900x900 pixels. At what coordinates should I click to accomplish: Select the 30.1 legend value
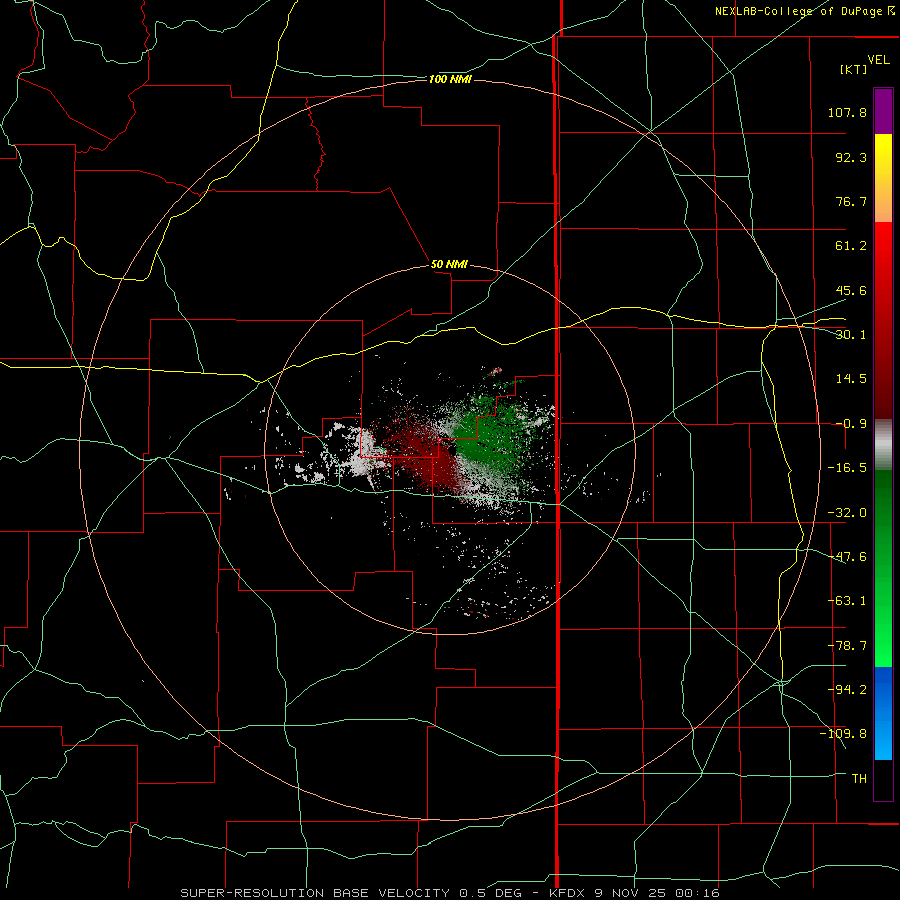(851, 335)
